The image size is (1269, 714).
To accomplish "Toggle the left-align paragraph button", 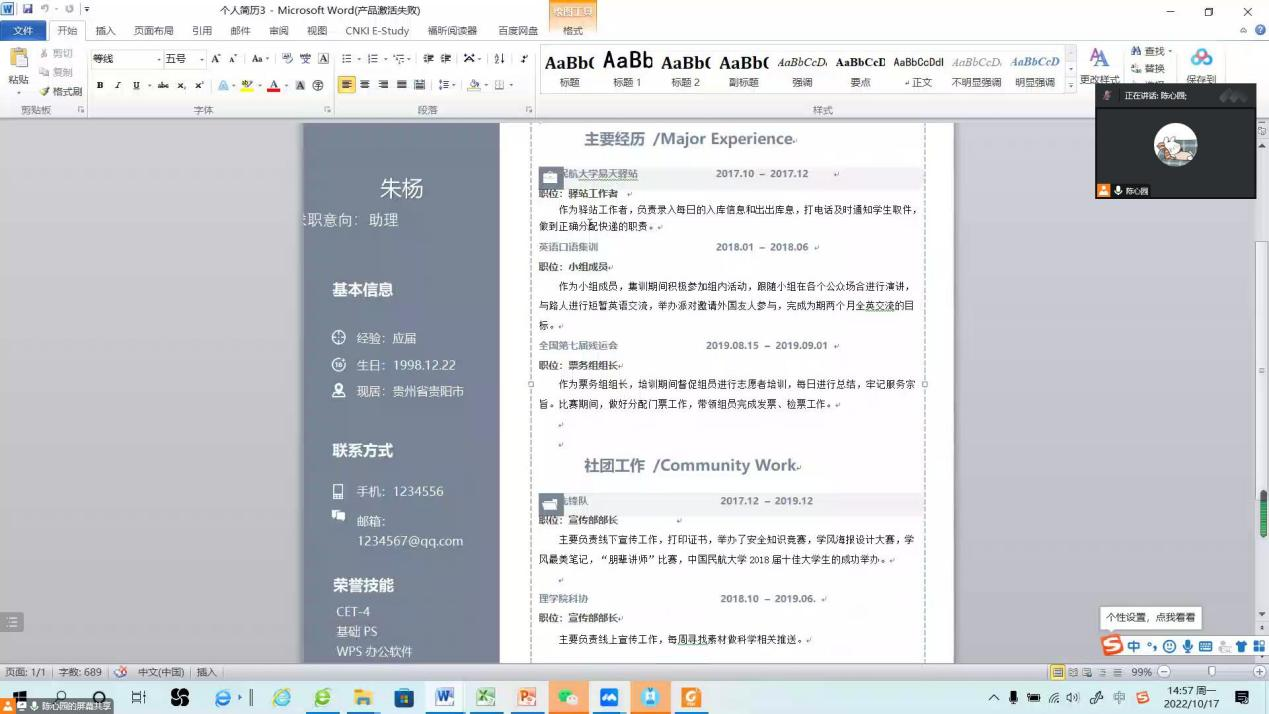I will 346,85.
